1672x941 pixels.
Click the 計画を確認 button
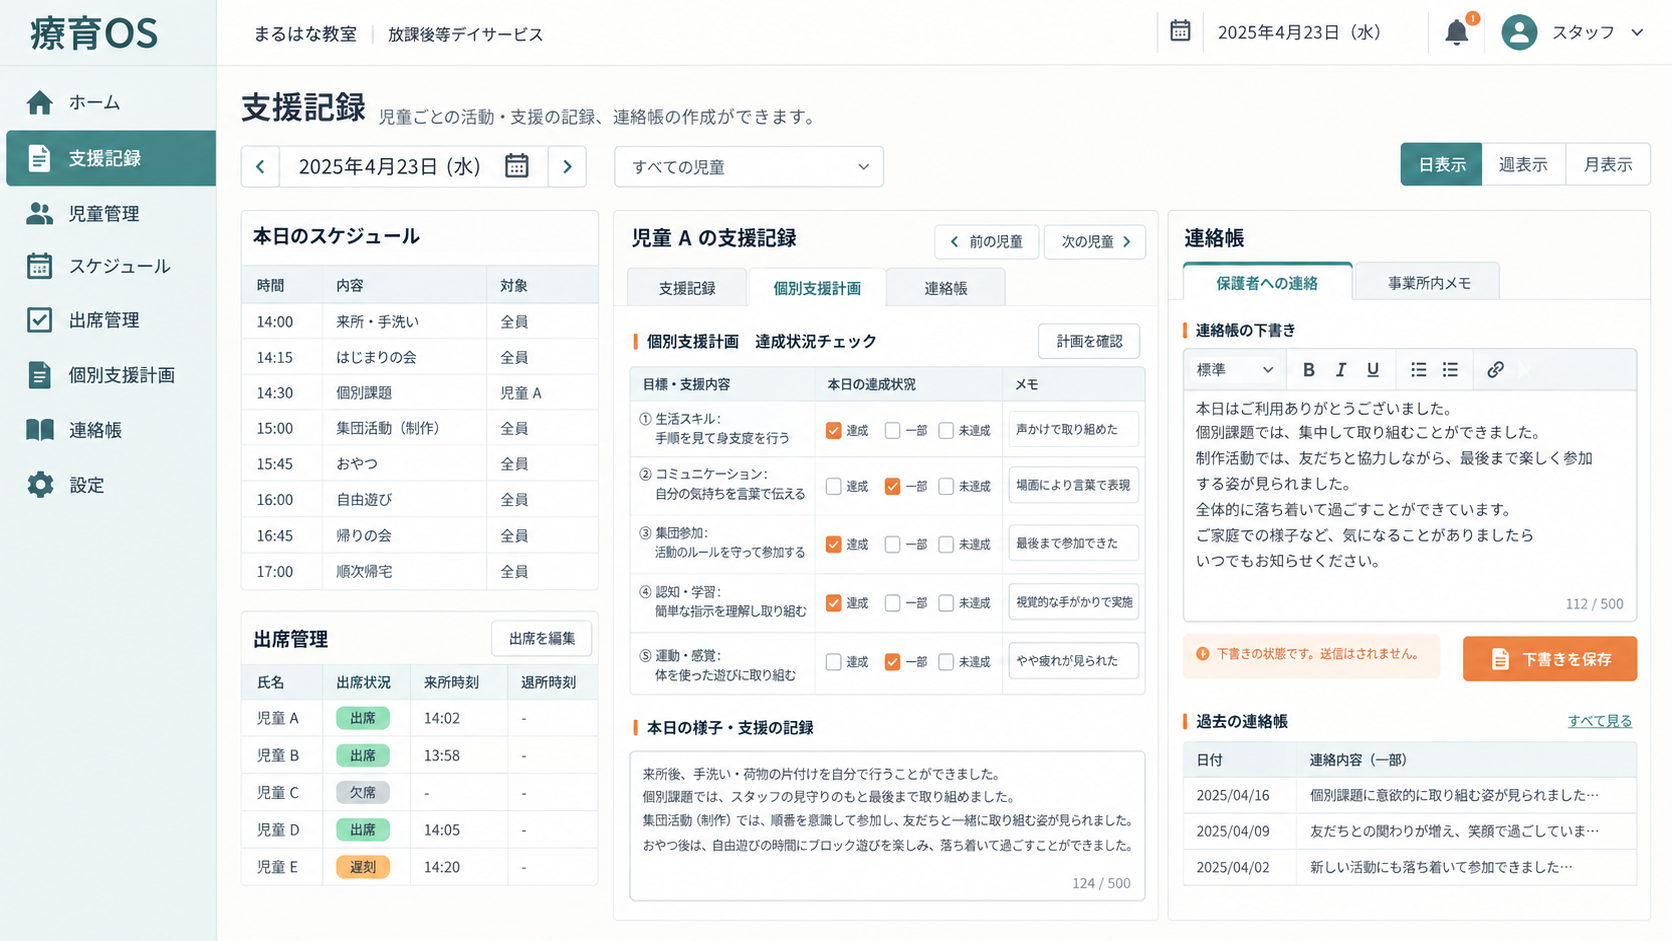tap(1089, 341)
